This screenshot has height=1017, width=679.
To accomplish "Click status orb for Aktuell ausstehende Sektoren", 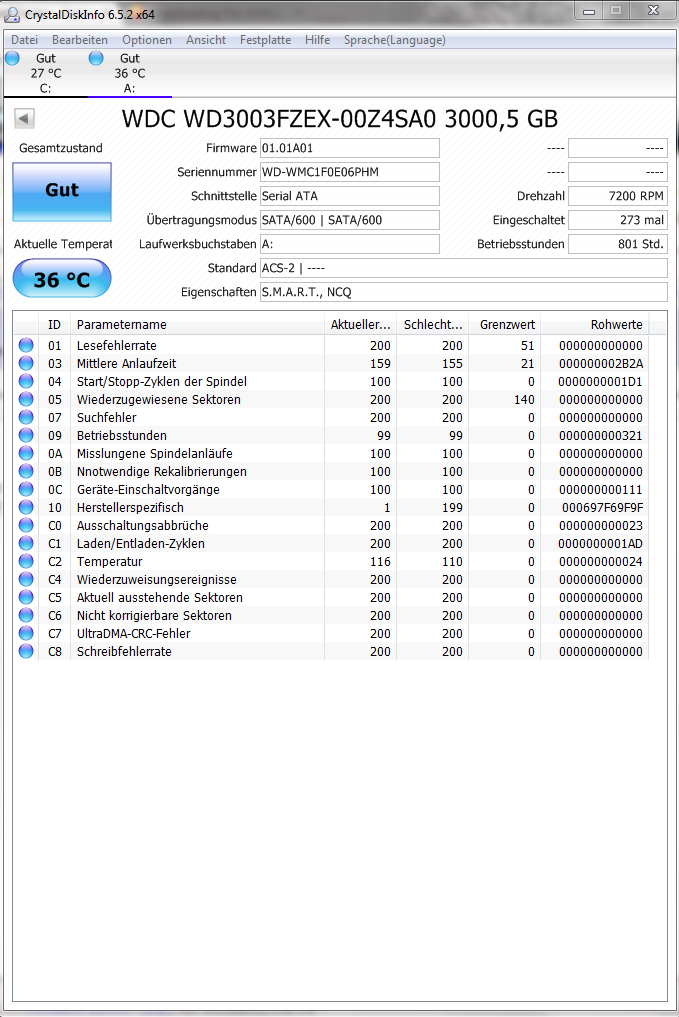I will pos(26,597).
